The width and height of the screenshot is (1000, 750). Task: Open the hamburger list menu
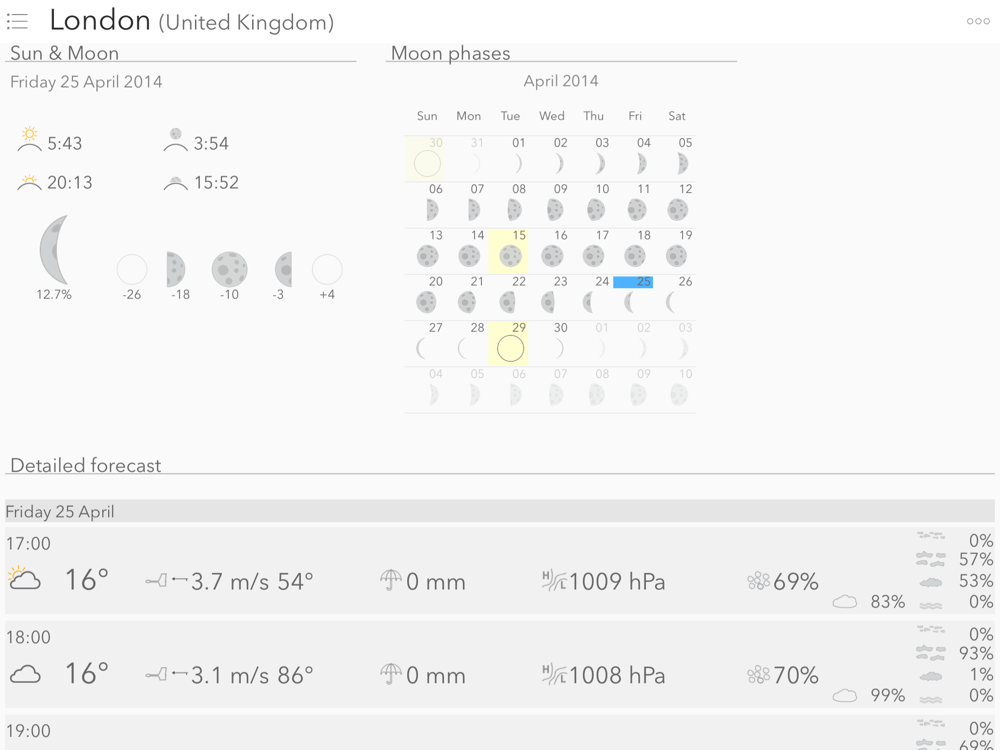tap(17, 20)
